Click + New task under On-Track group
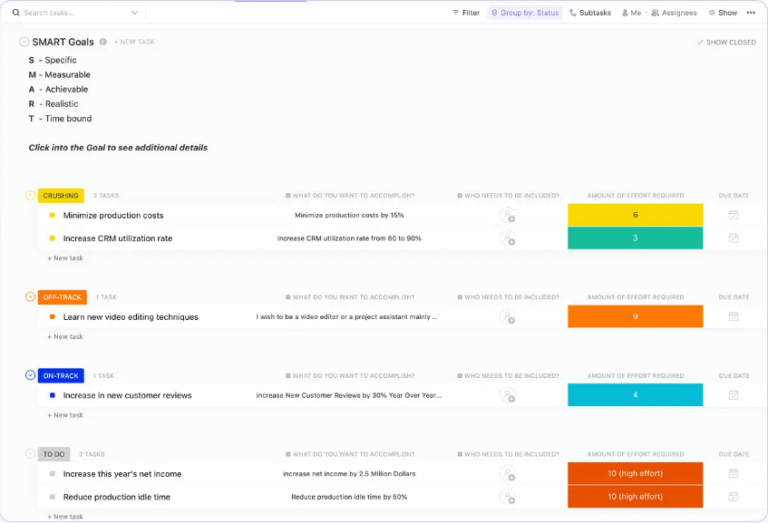The width and height of the screenshot is (768, 523). [65, 415]
